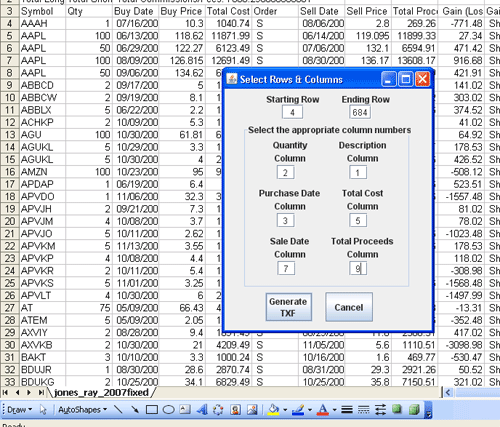Click cell containing ATEM

pyautogui.click(x=42, y=320)
